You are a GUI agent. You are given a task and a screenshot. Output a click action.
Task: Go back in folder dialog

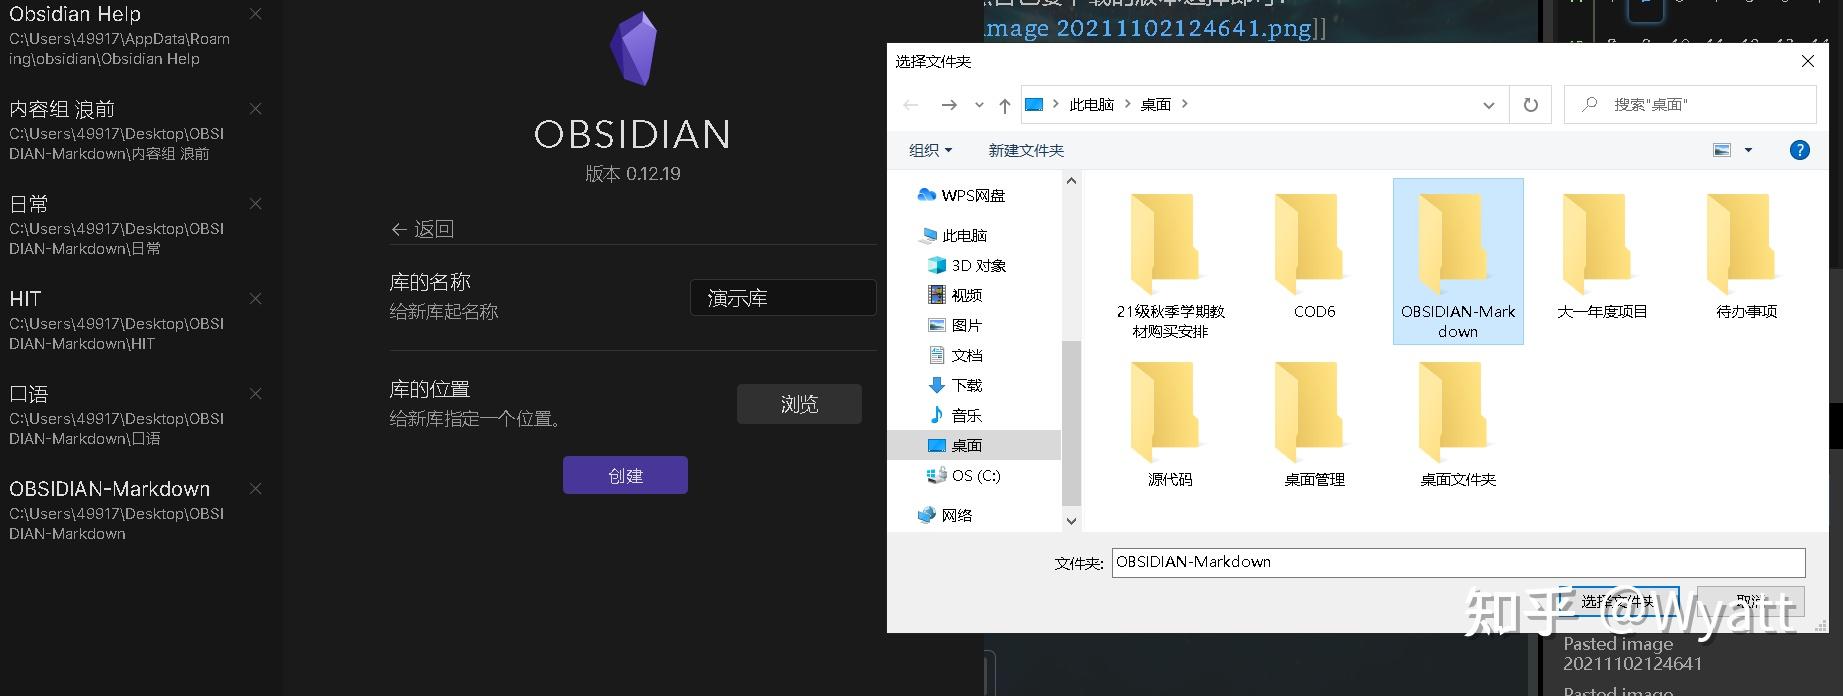910,105
